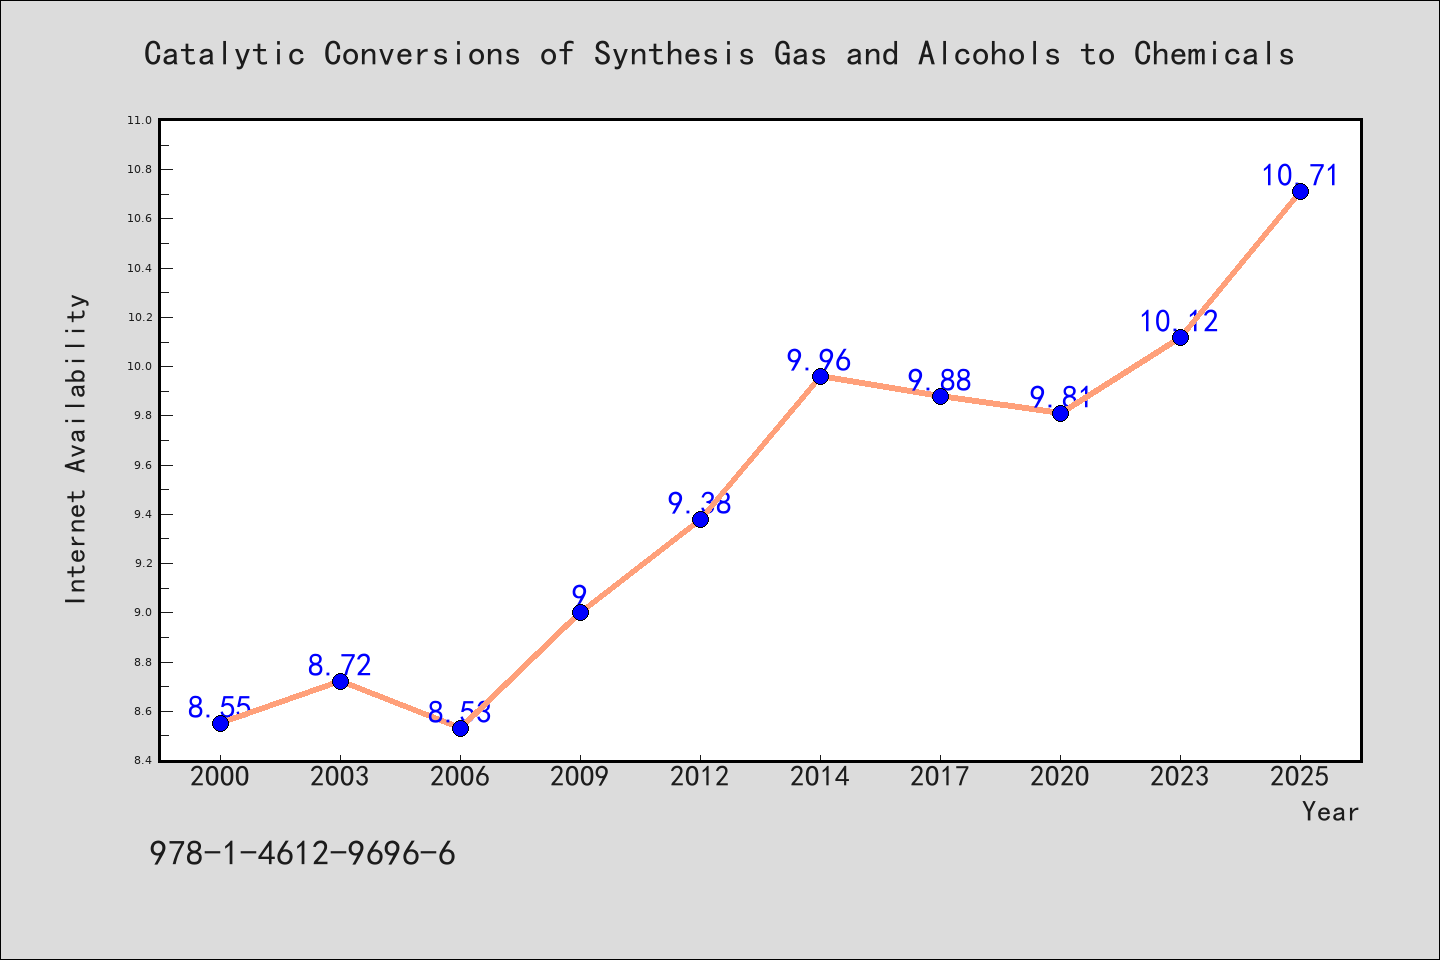Screen dimensions: 1440x960
Task: Click the 8.4 y-axis tick label
Action: coord(142,760)
